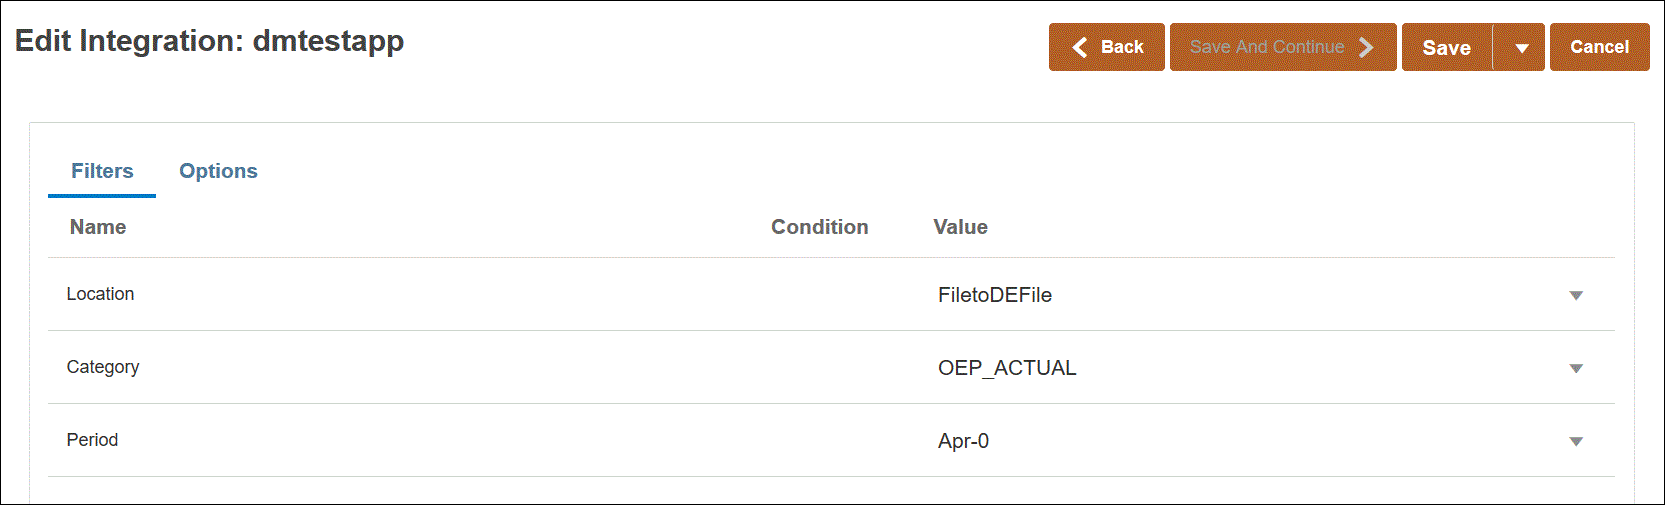This screenshot has height=505, width=1667.
Task: Select the Category filter row label
Action: [x=103, y=367]
